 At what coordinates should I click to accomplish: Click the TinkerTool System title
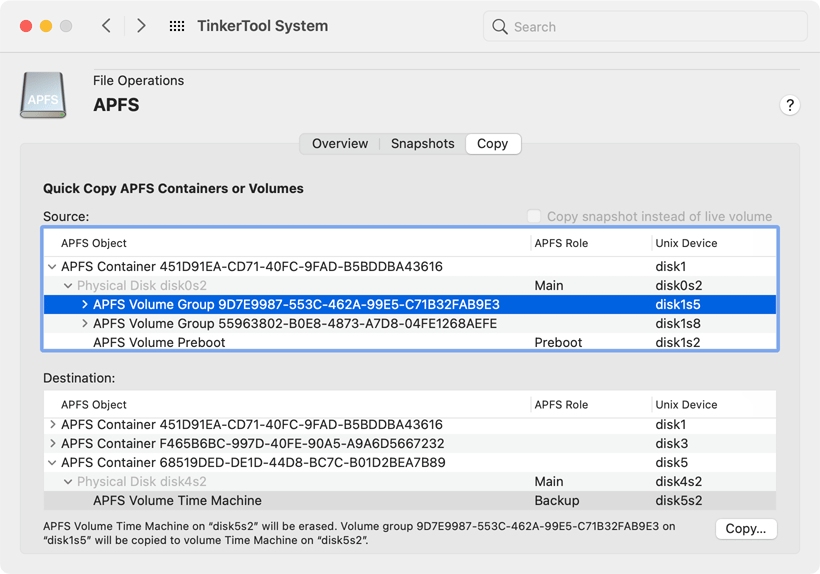(263, 26)
